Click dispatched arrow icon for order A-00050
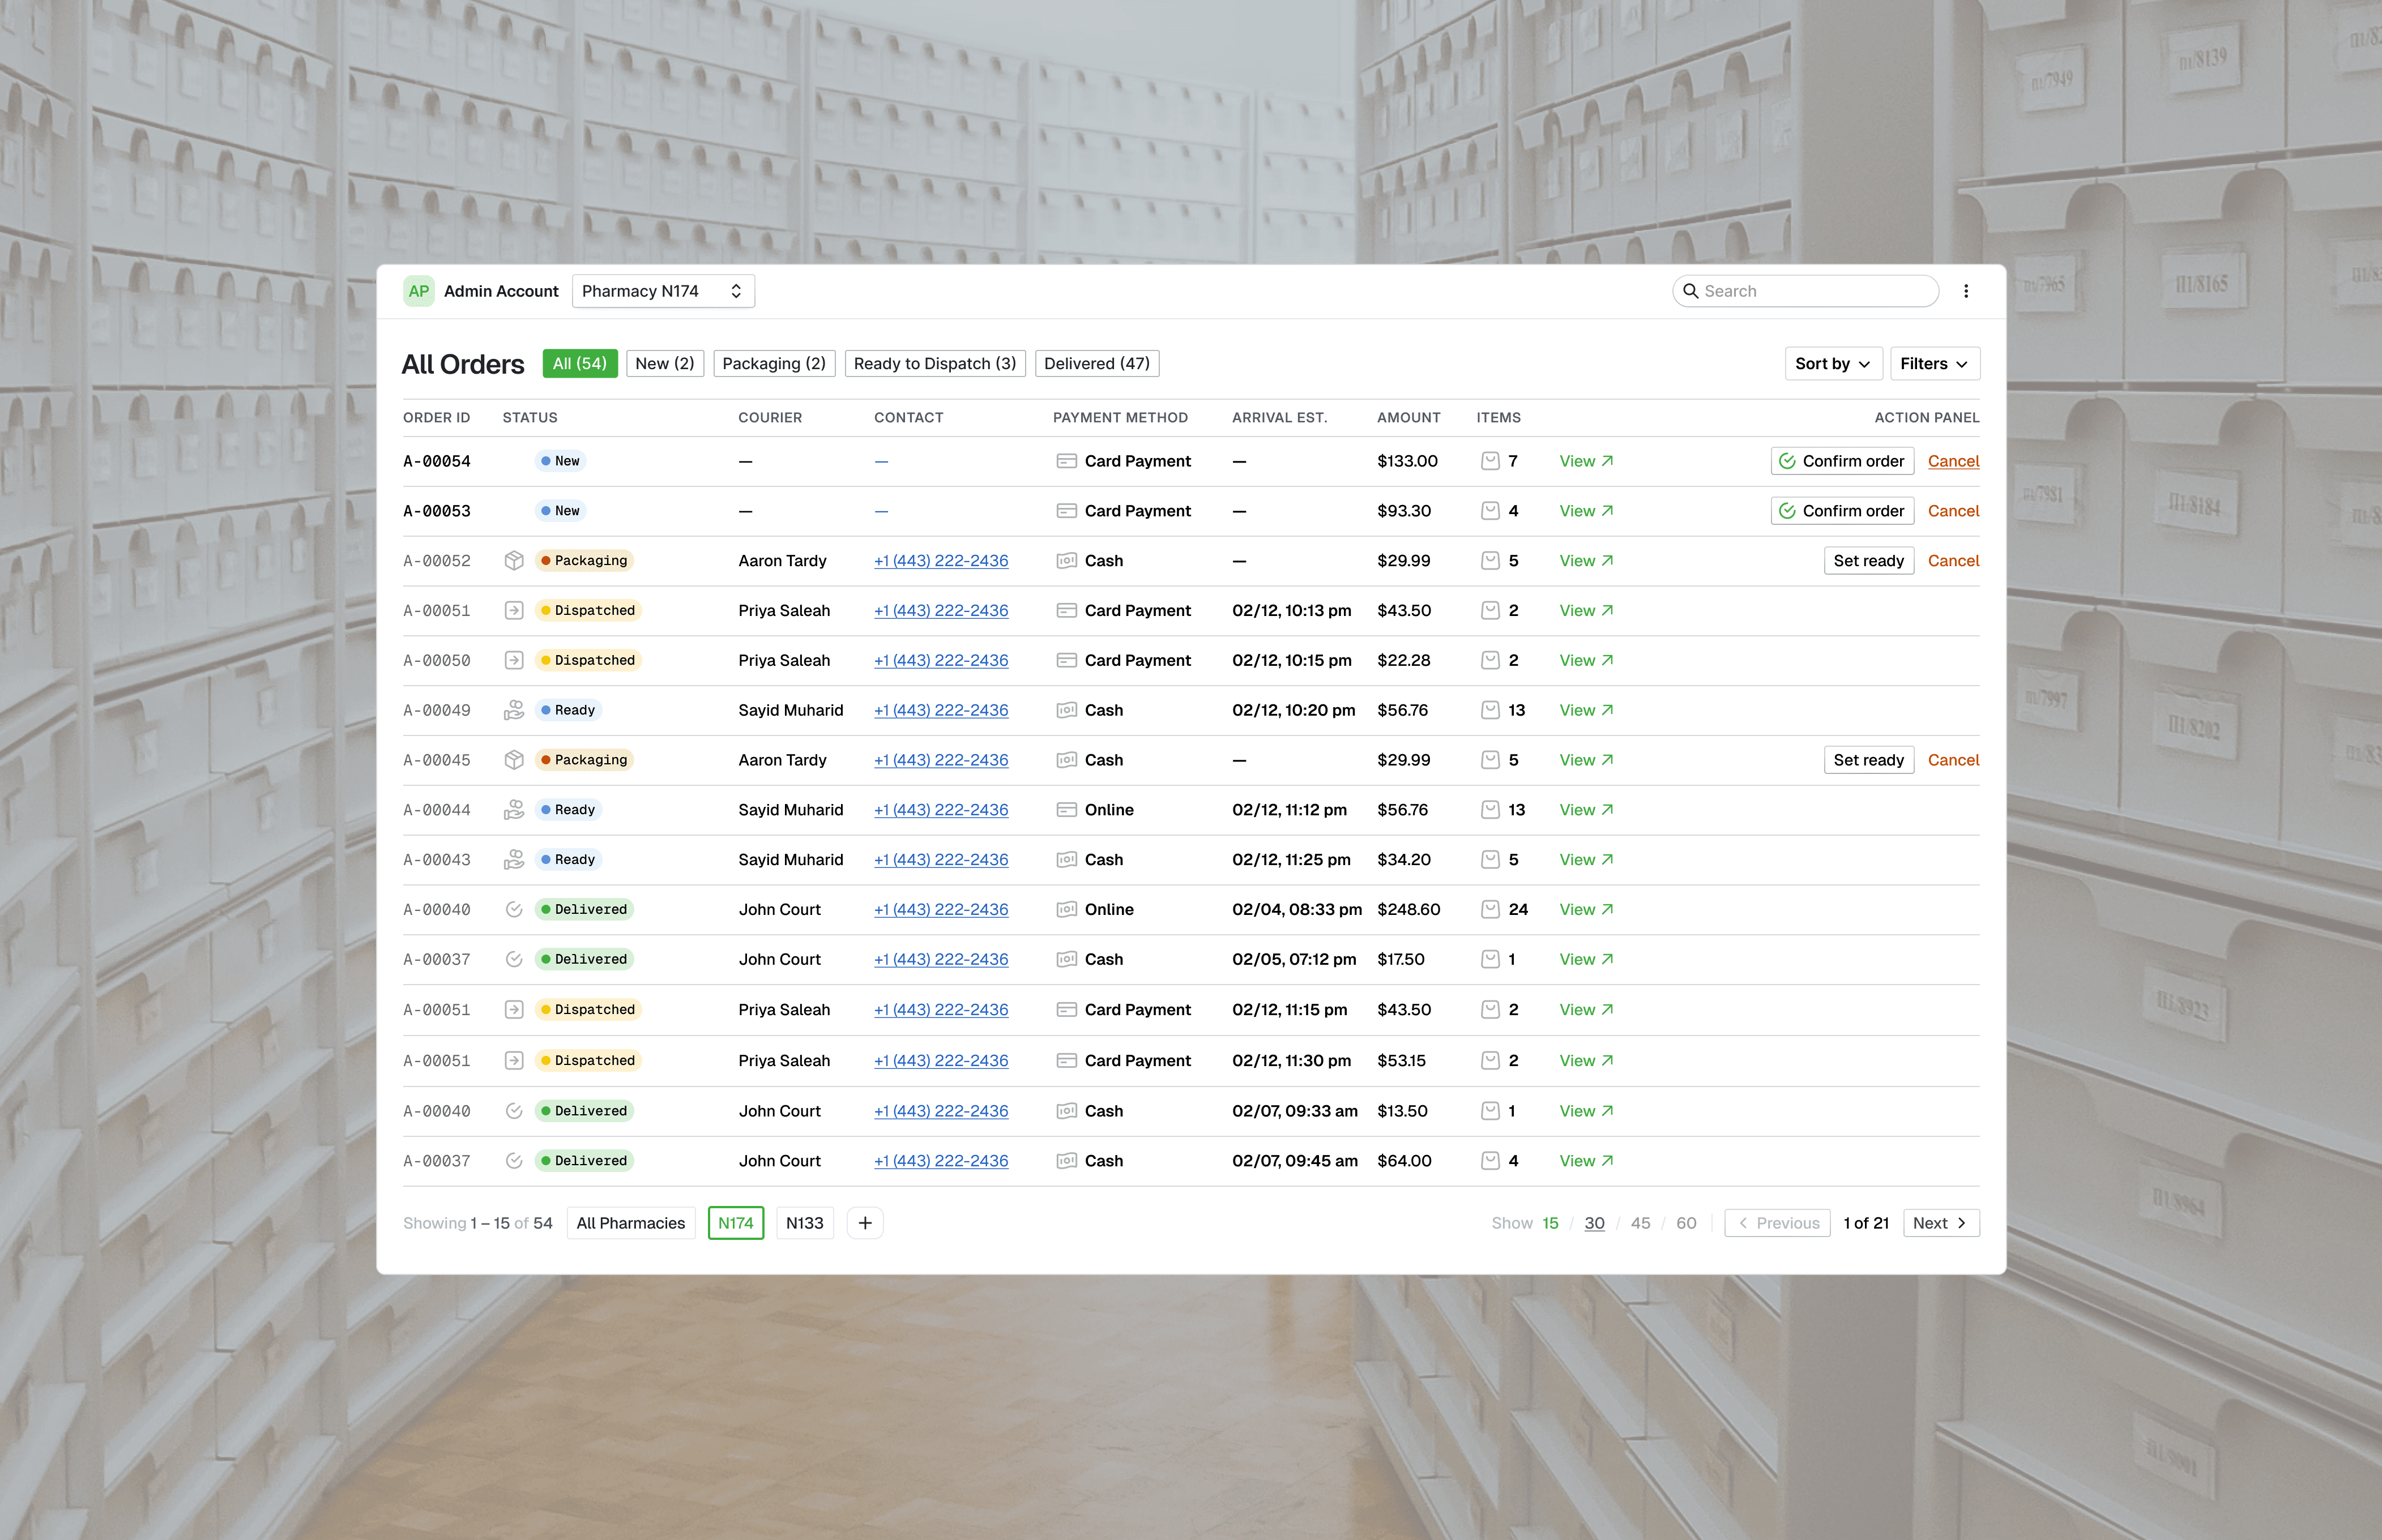 click(514, 660)
